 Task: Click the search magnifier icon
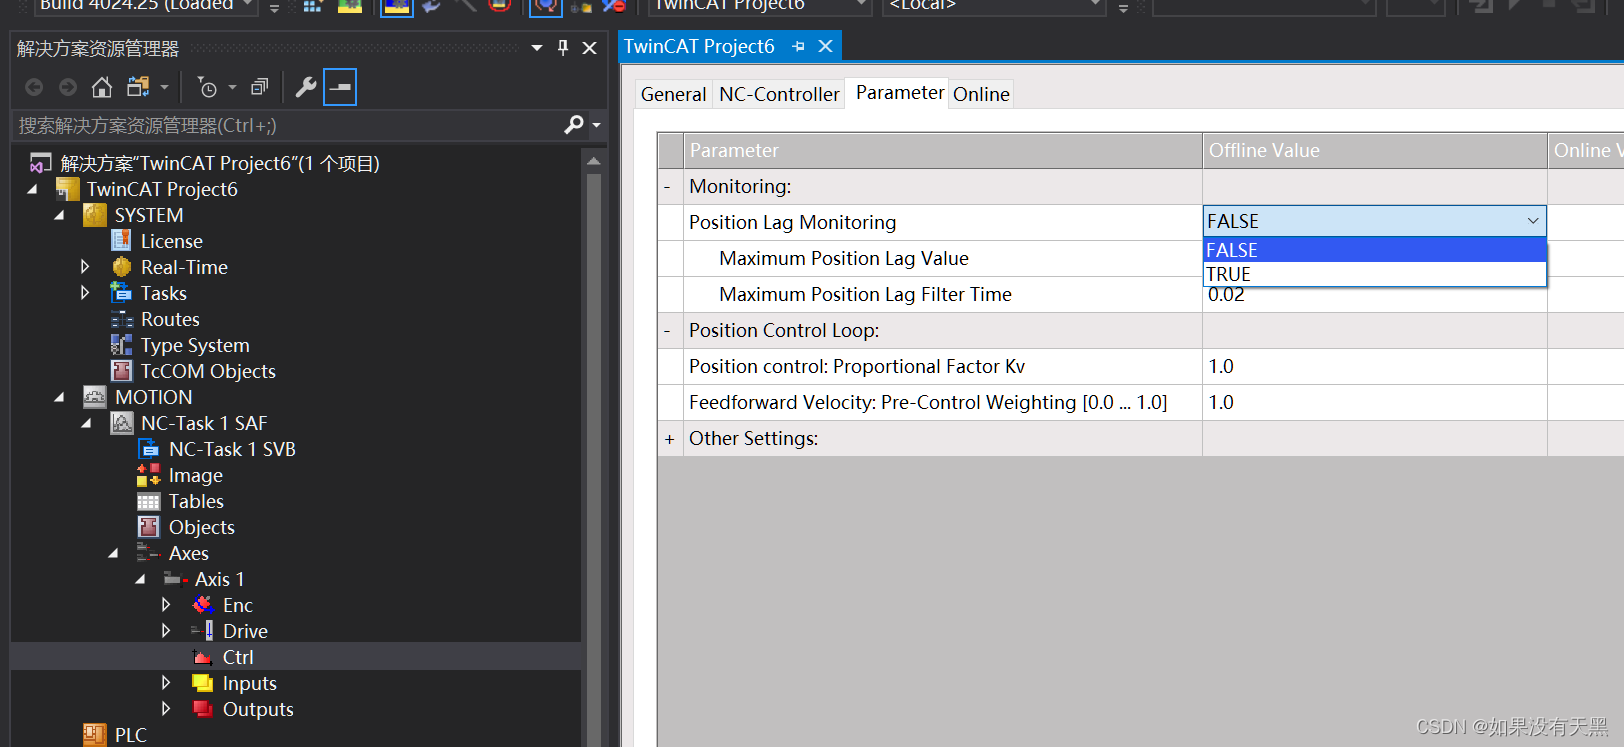click(574, 125)
